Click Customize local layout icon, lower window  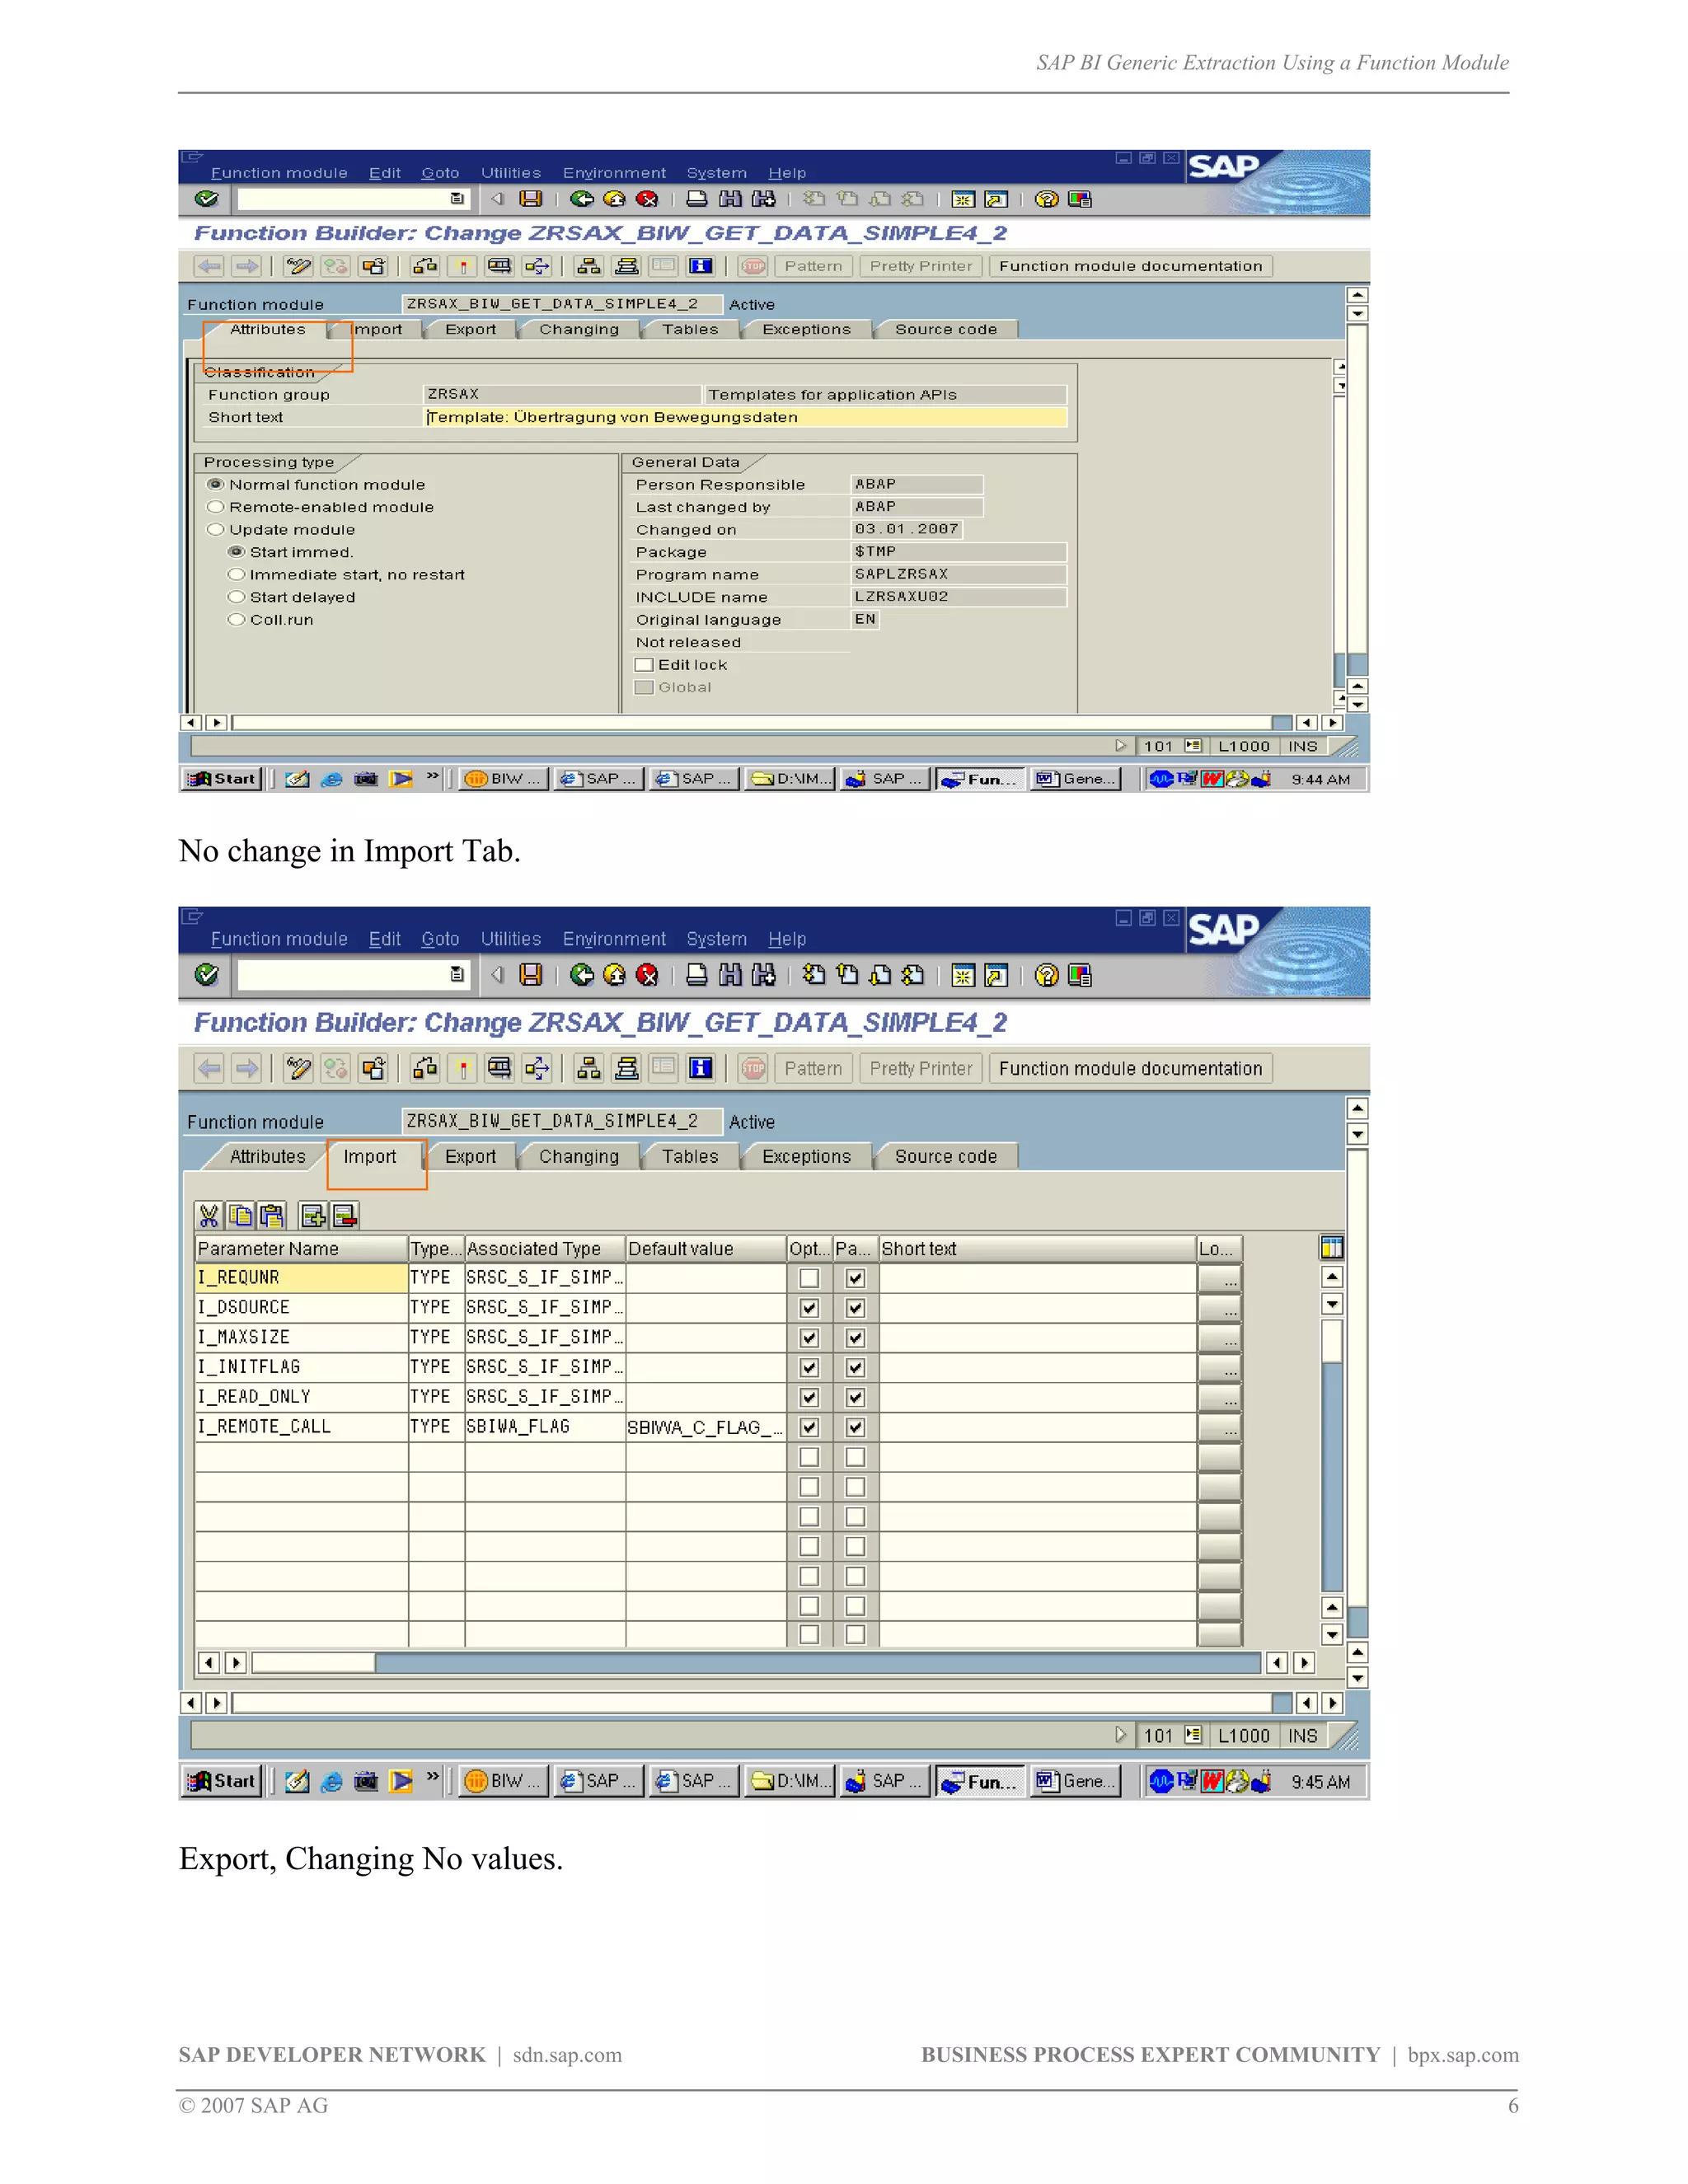(1080, 975)
